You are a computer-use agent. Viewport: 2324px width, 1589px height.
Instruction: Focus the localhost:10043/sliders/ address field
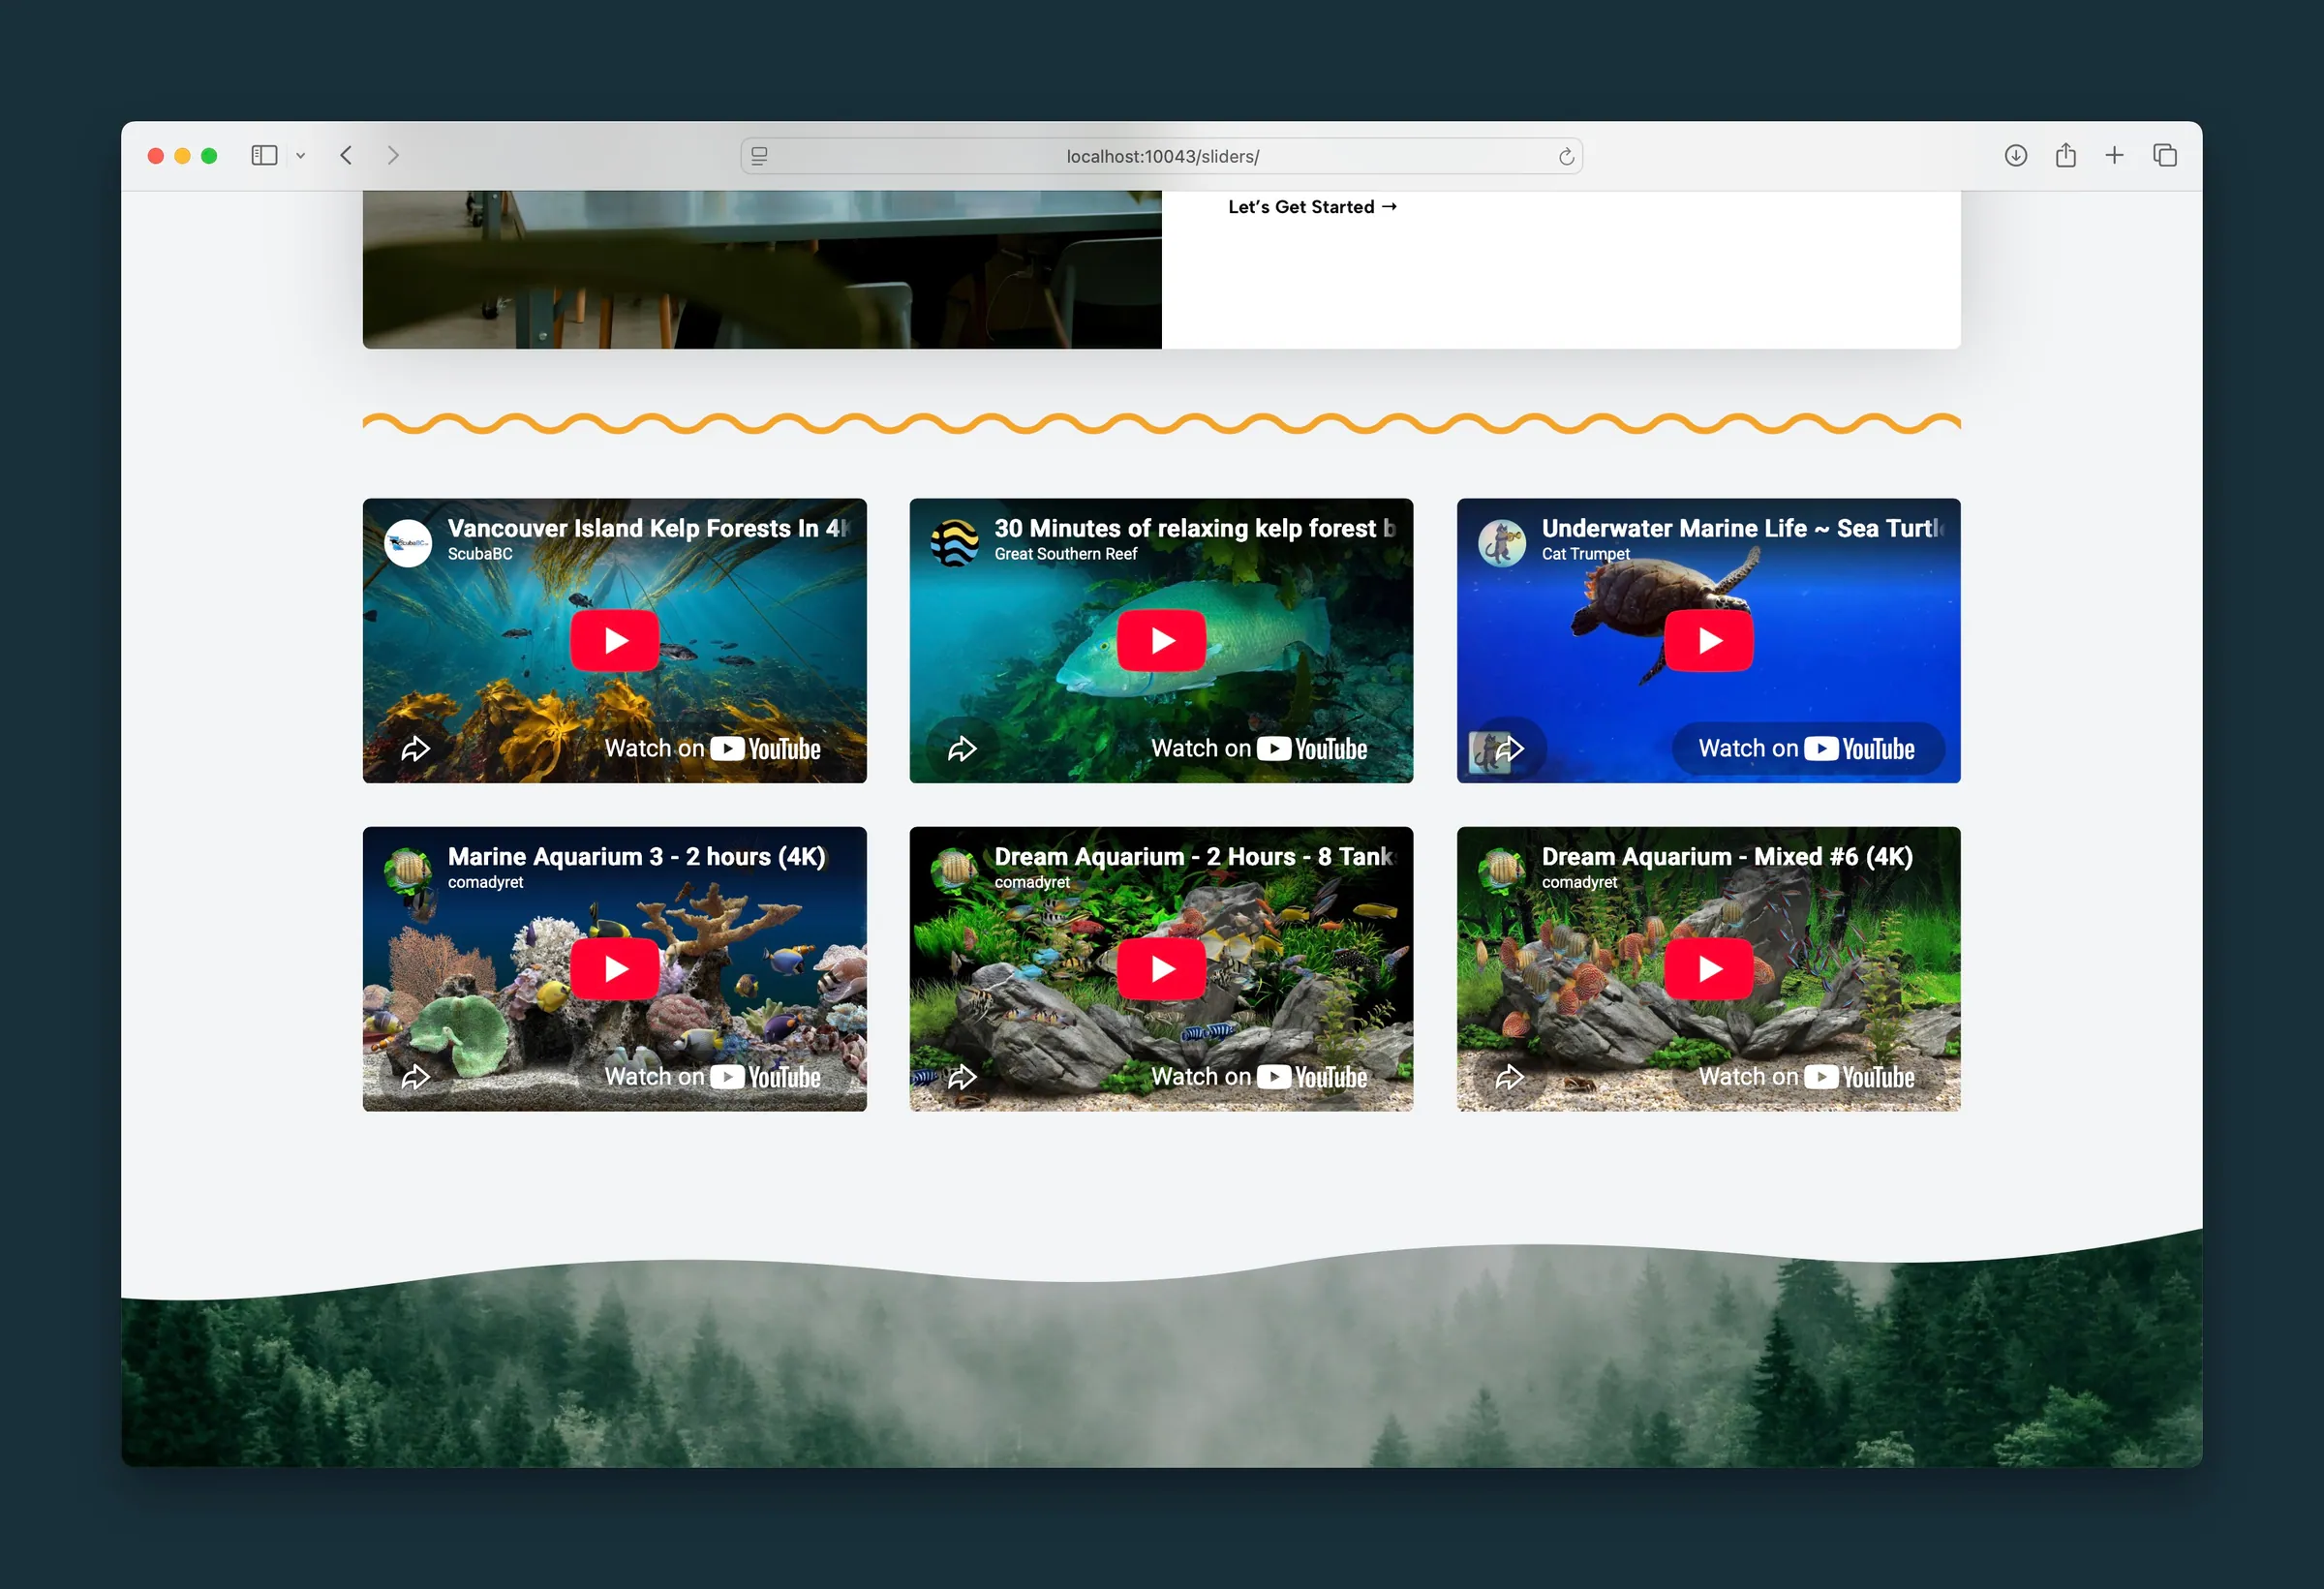point(1161,156)
